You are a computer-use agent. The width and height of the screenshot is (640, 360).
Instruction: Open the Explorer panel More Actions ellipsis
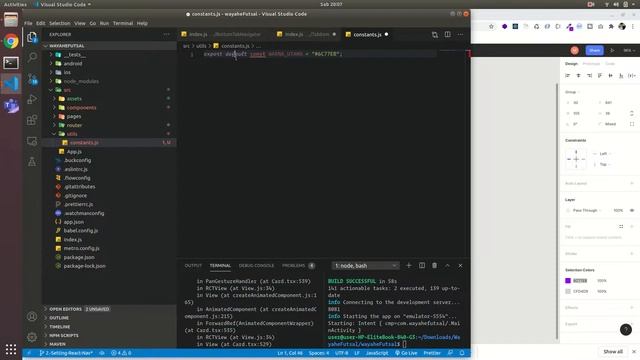click(167, 34)
